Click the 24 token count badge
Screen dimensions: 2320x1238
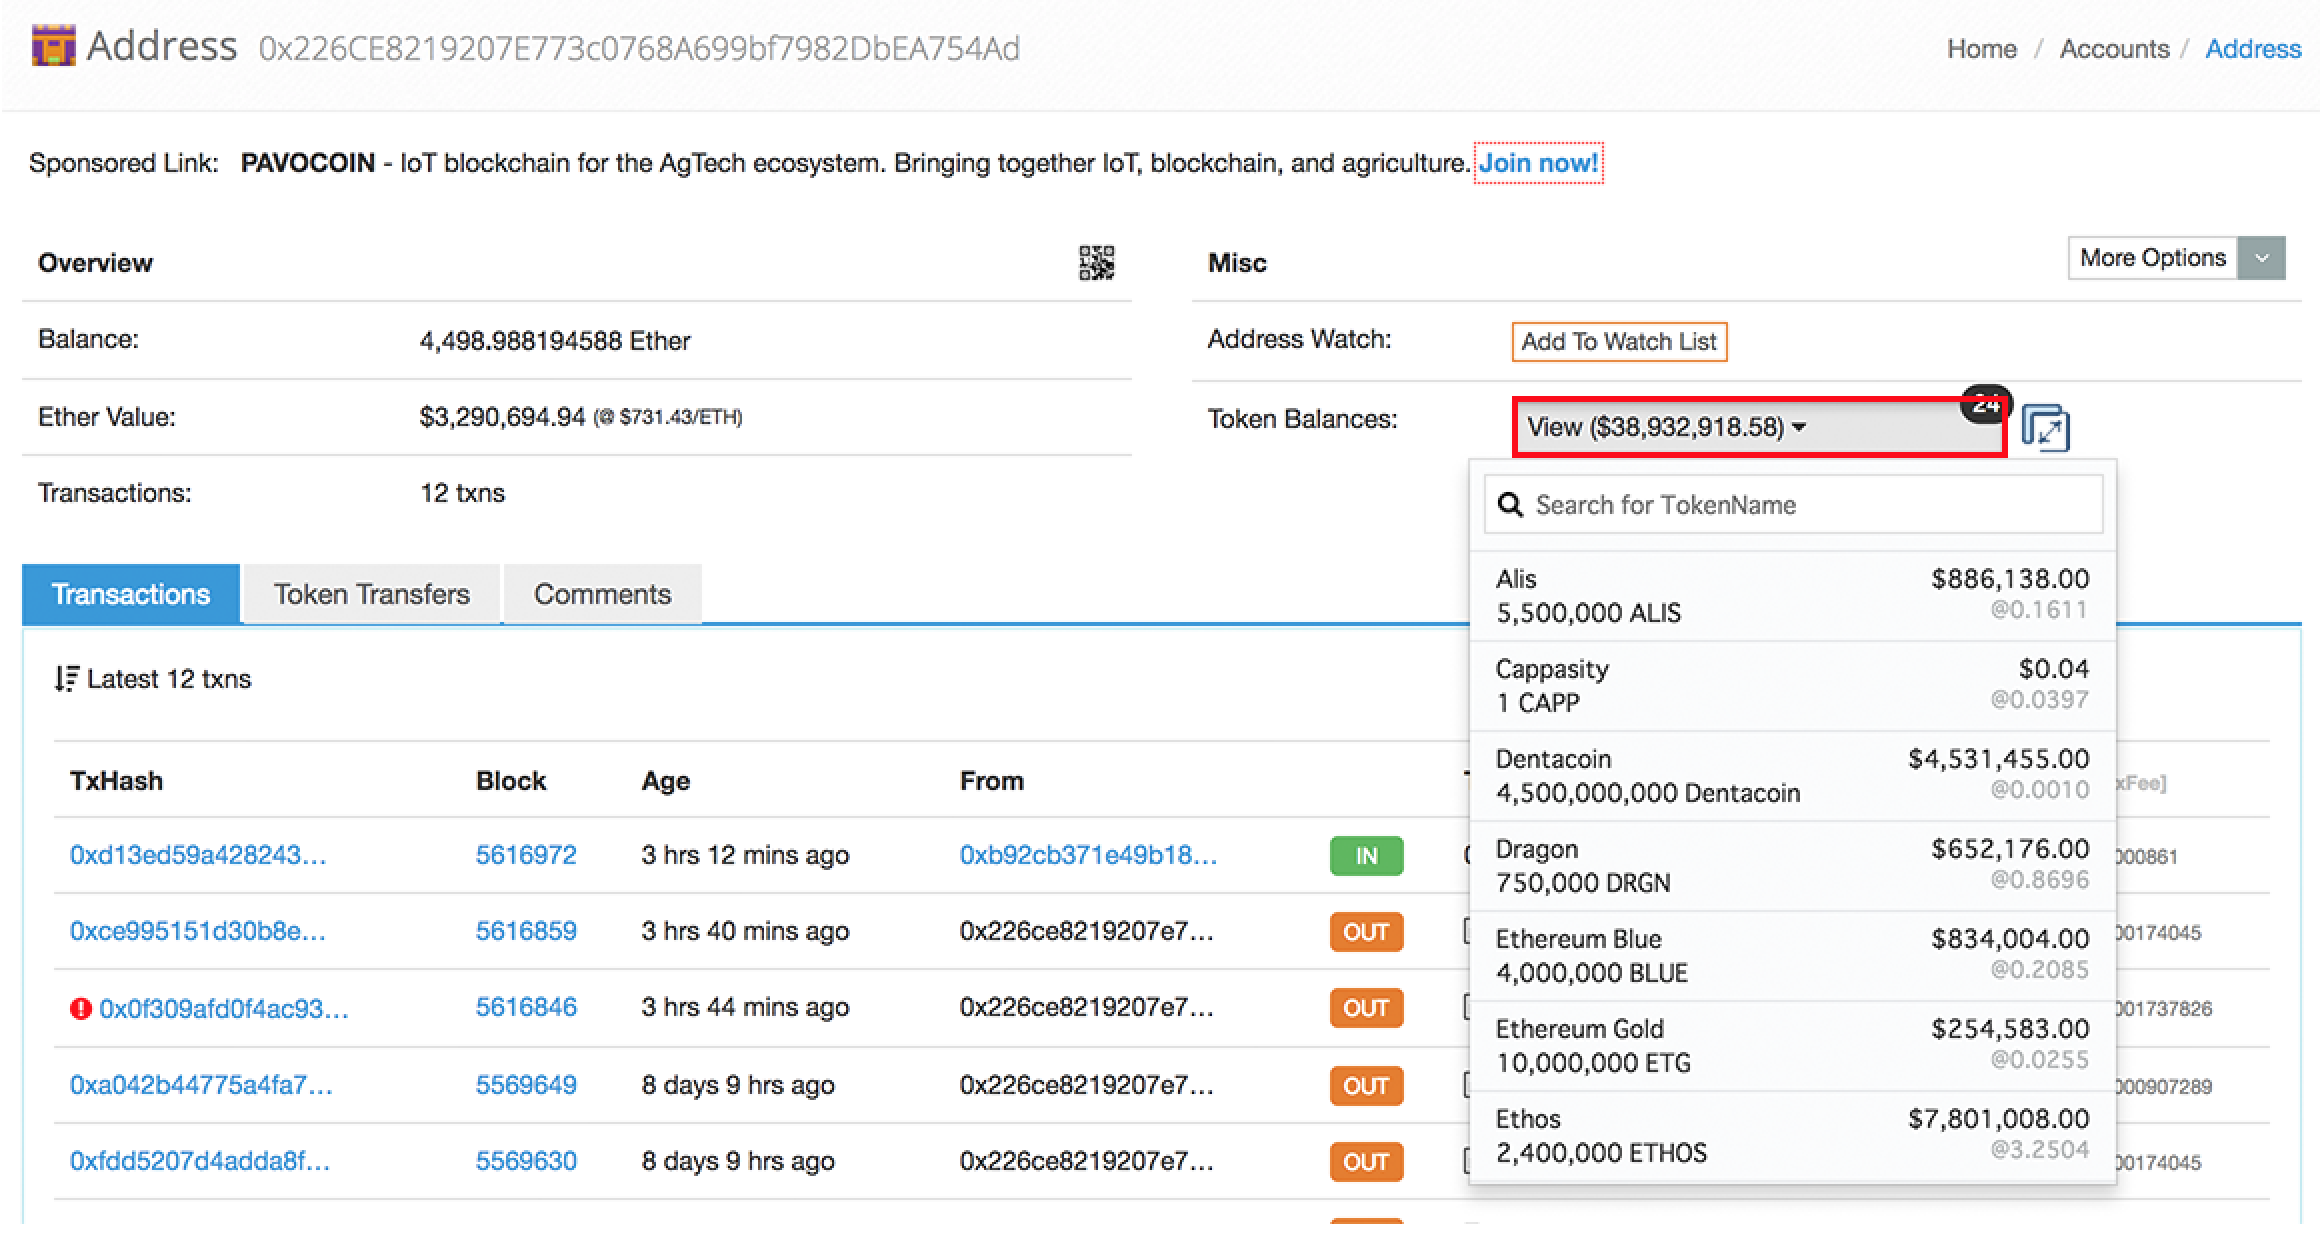[1985, 403]
